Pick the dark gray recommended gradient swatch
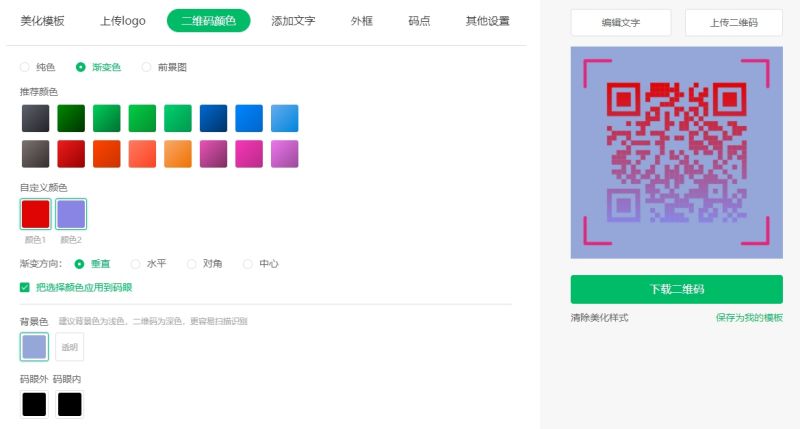The width and height of the screenshot is (800, 429). point(35,118)
